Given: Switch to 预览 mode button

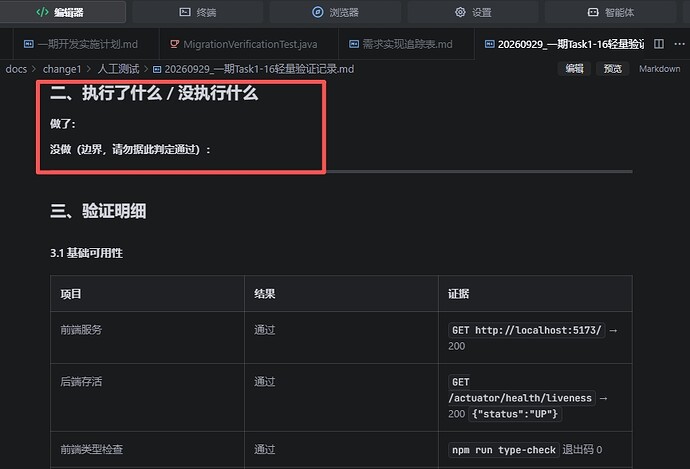Looking at the screenshot, I should pyautogui.click(x=613, y=69).
